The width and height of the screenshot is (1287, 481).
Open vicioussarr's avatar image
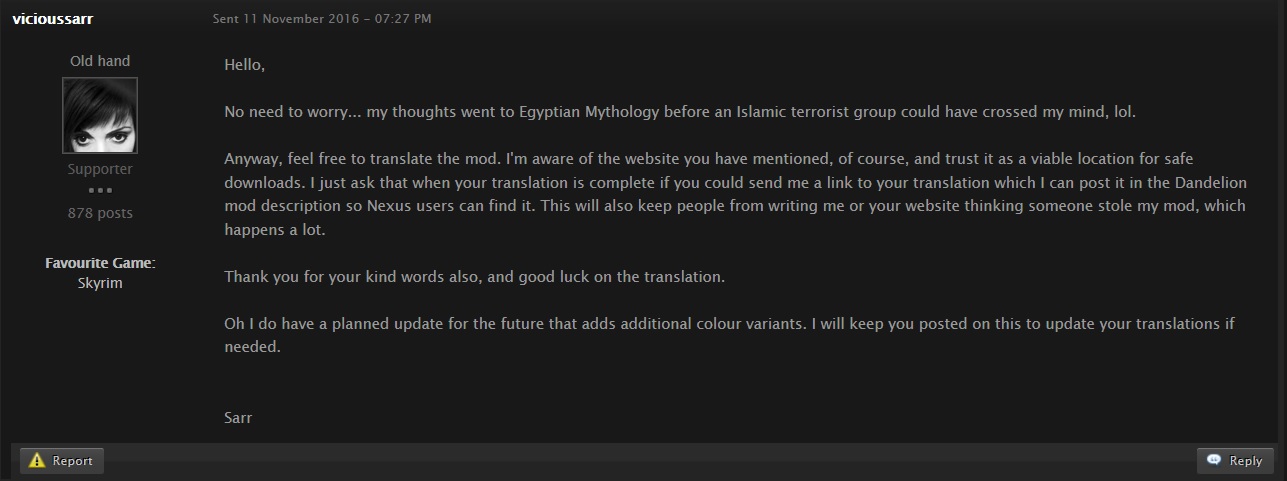click(x=100, y=115)
